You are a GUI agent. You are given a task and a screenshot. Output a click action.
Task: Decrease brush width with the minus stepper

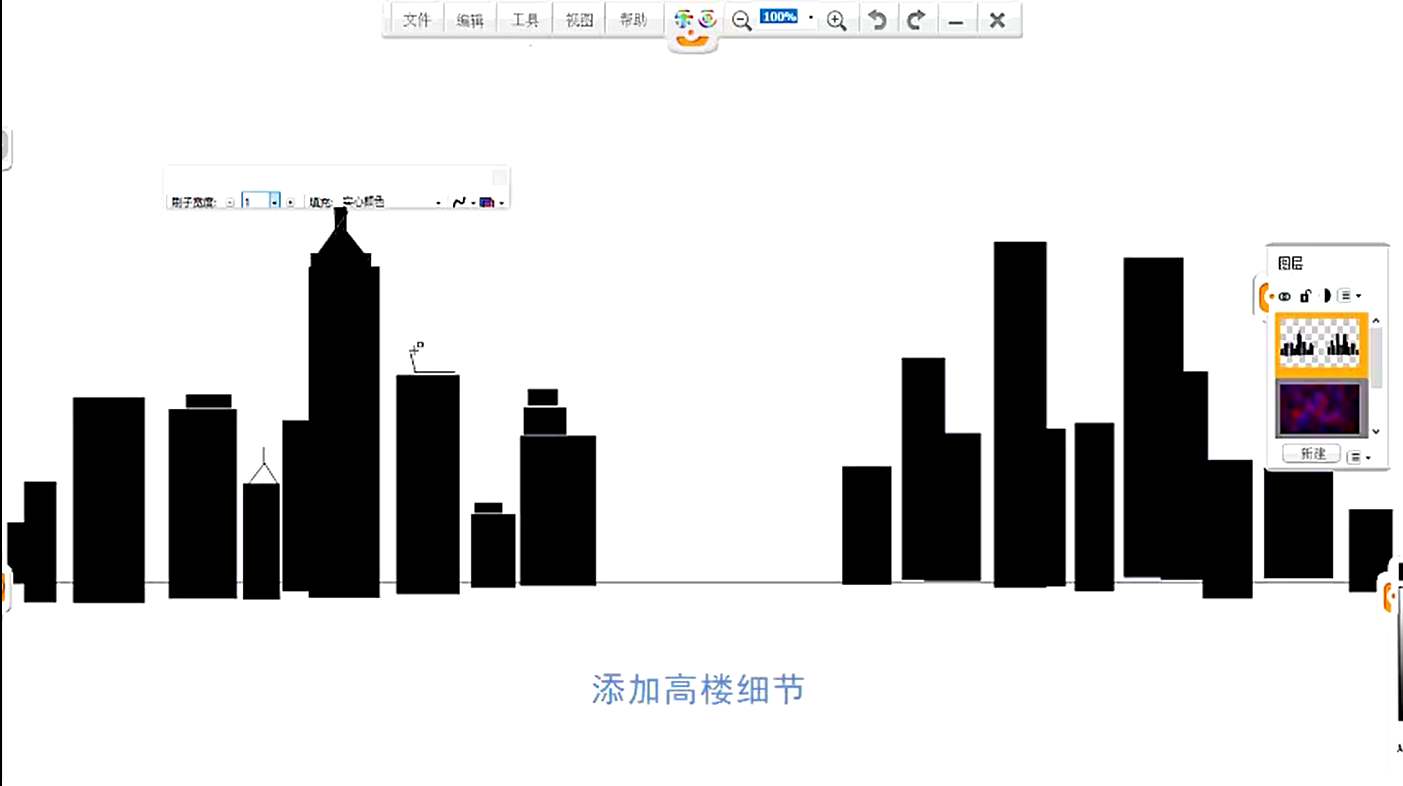point(230,202)
